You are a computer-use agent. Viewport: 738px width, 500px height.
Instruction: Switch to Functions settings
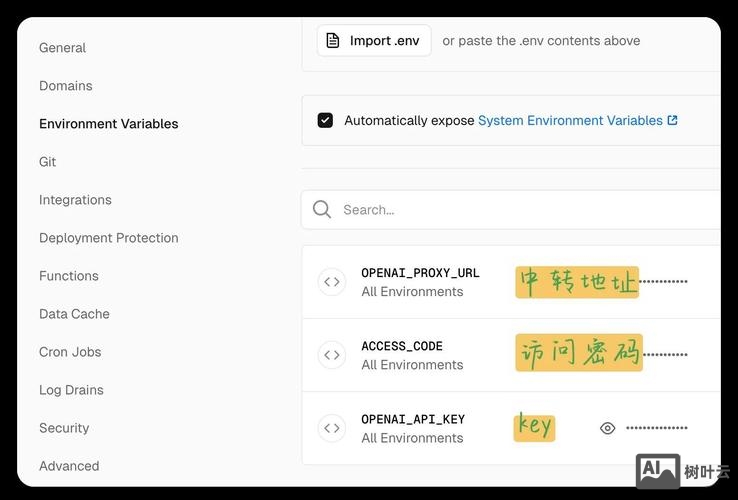pos(69,276)
